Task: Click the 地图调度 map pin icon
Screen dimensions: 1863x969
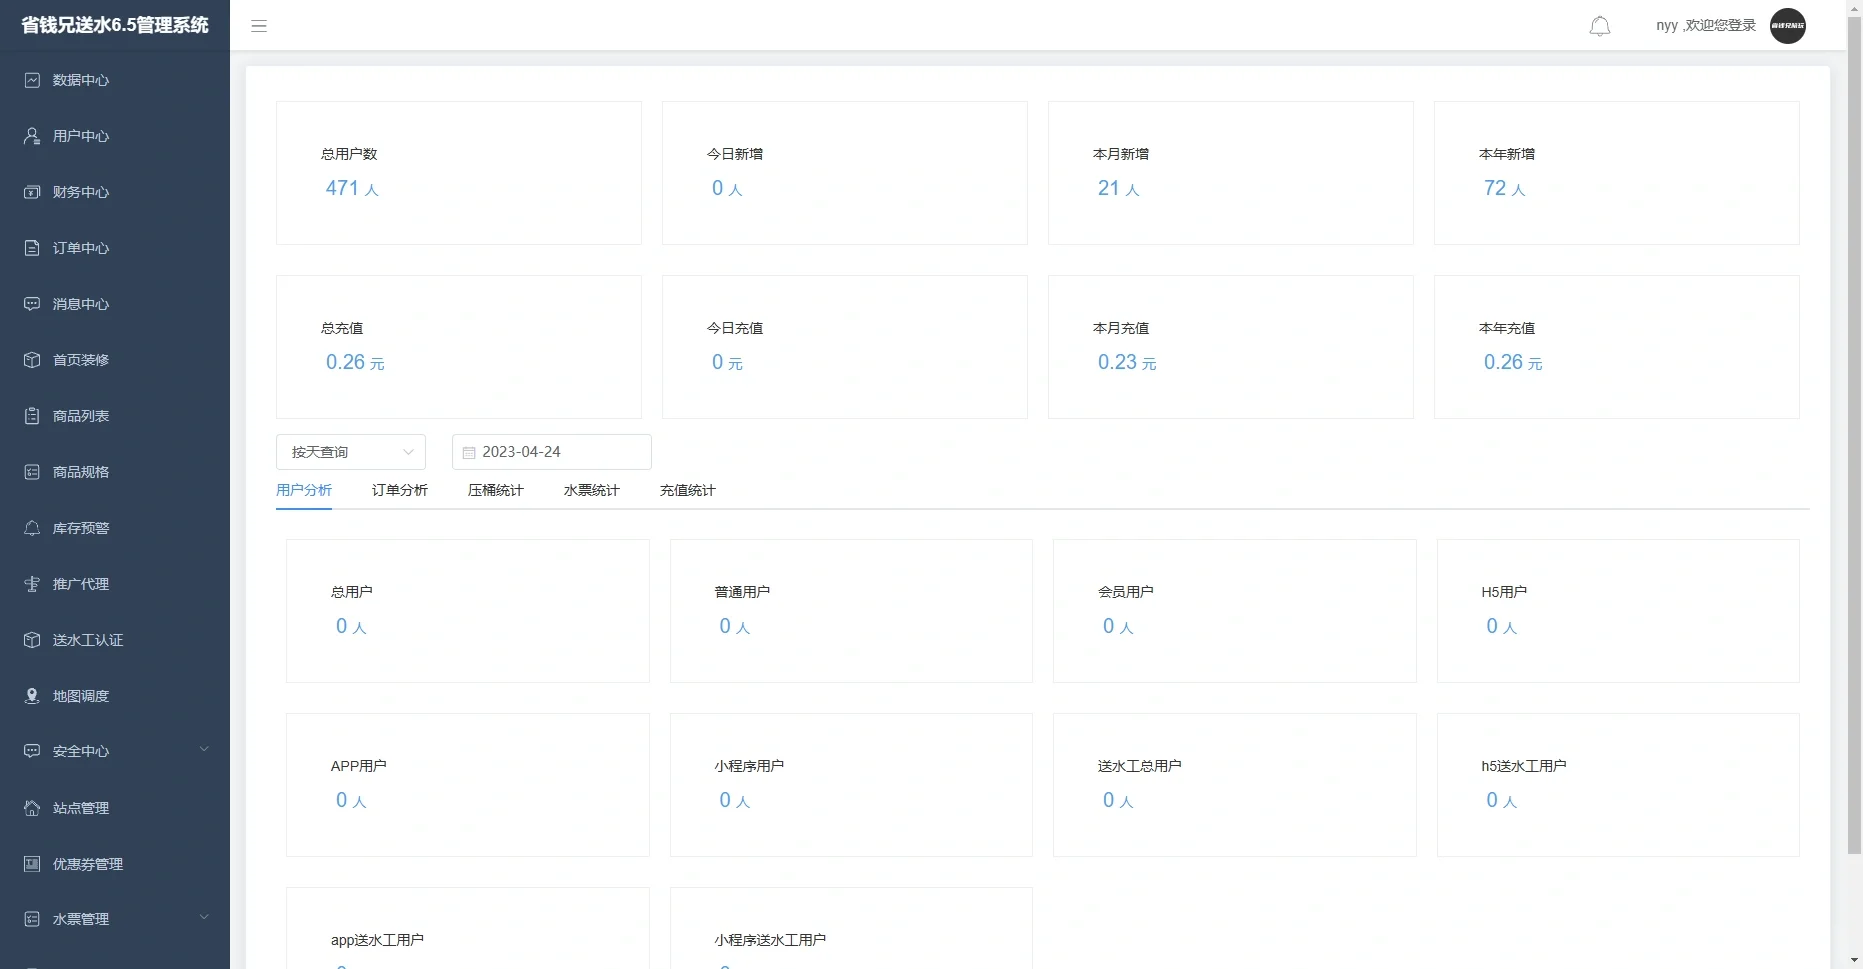Action: [32, 696]
